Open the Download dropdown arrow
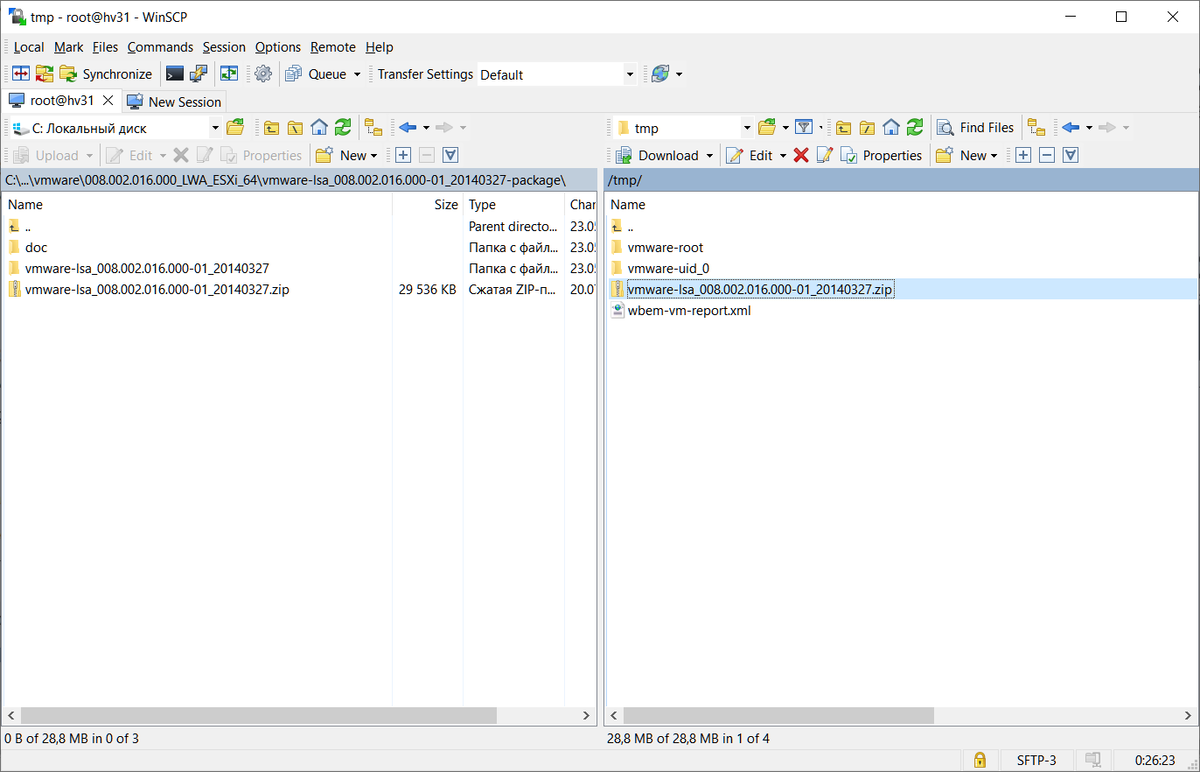The width and height of the screenshot is (1200, 772). [x=709, y=156]
